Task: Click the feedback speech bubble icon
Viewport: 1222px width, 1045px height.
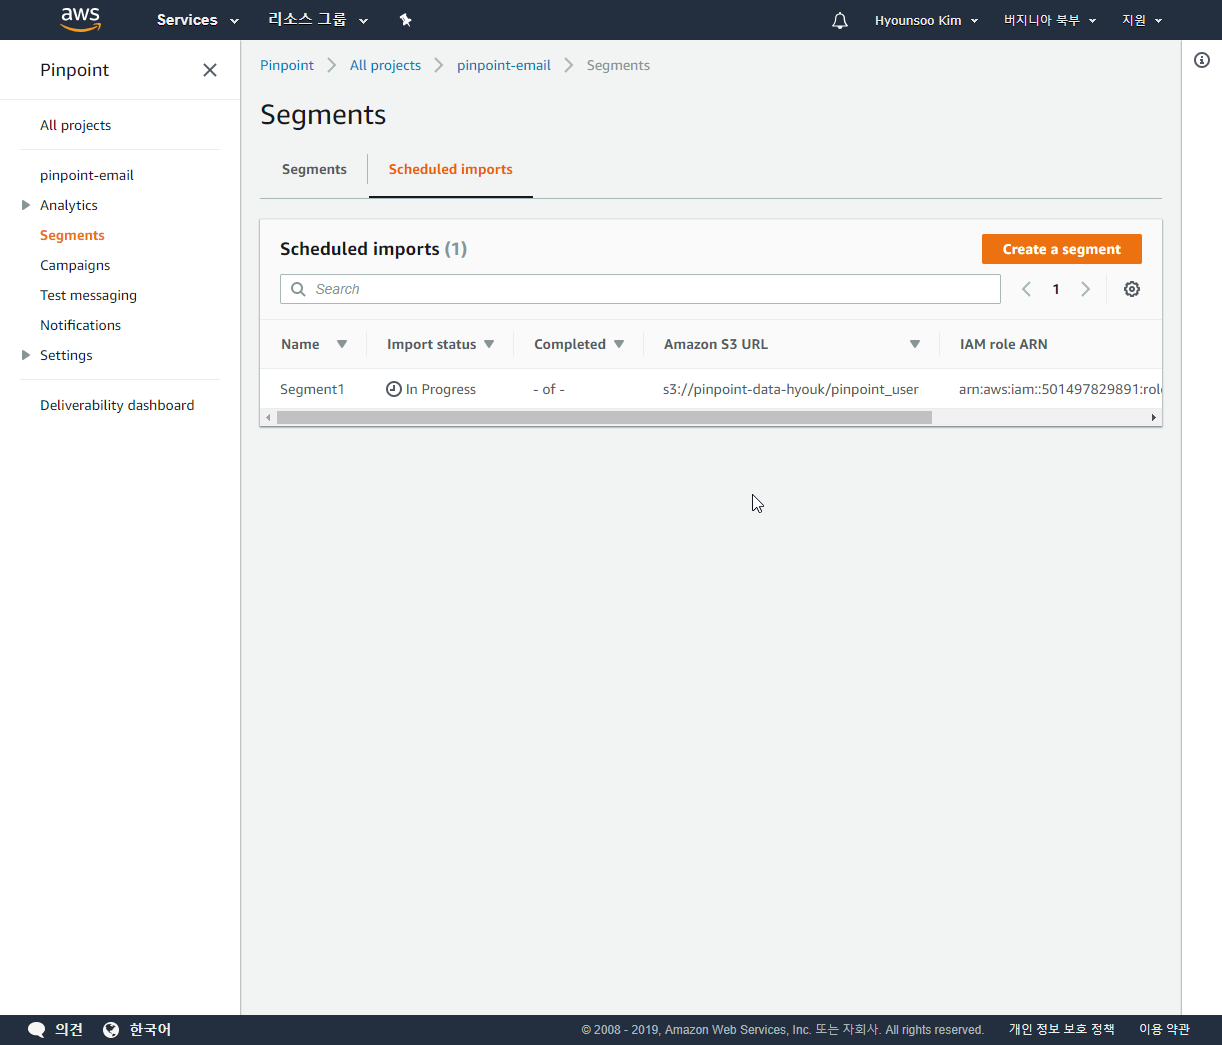Action: 37,1029
